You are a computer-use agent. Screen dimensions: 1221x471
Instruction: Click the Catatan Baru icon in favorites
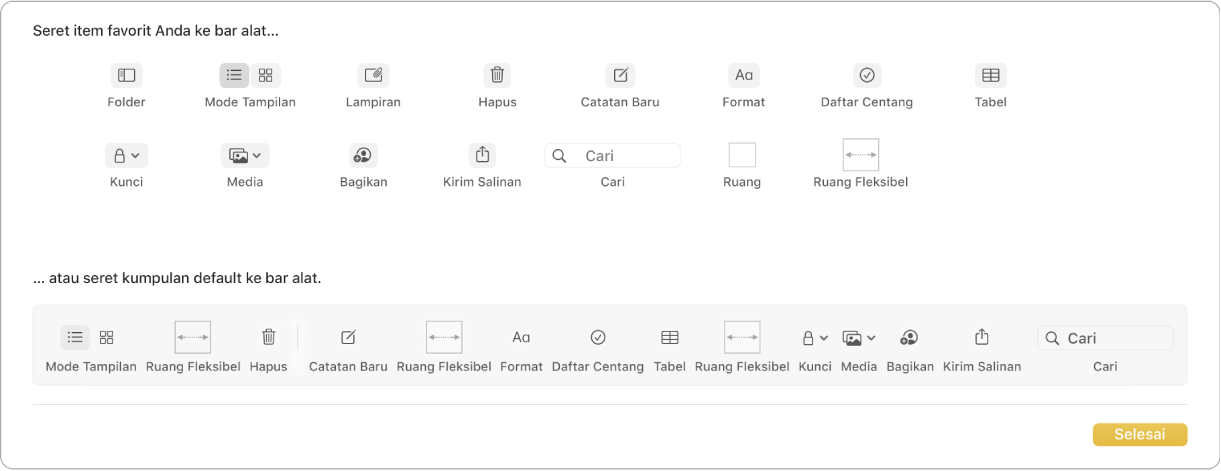pos(620,75)
